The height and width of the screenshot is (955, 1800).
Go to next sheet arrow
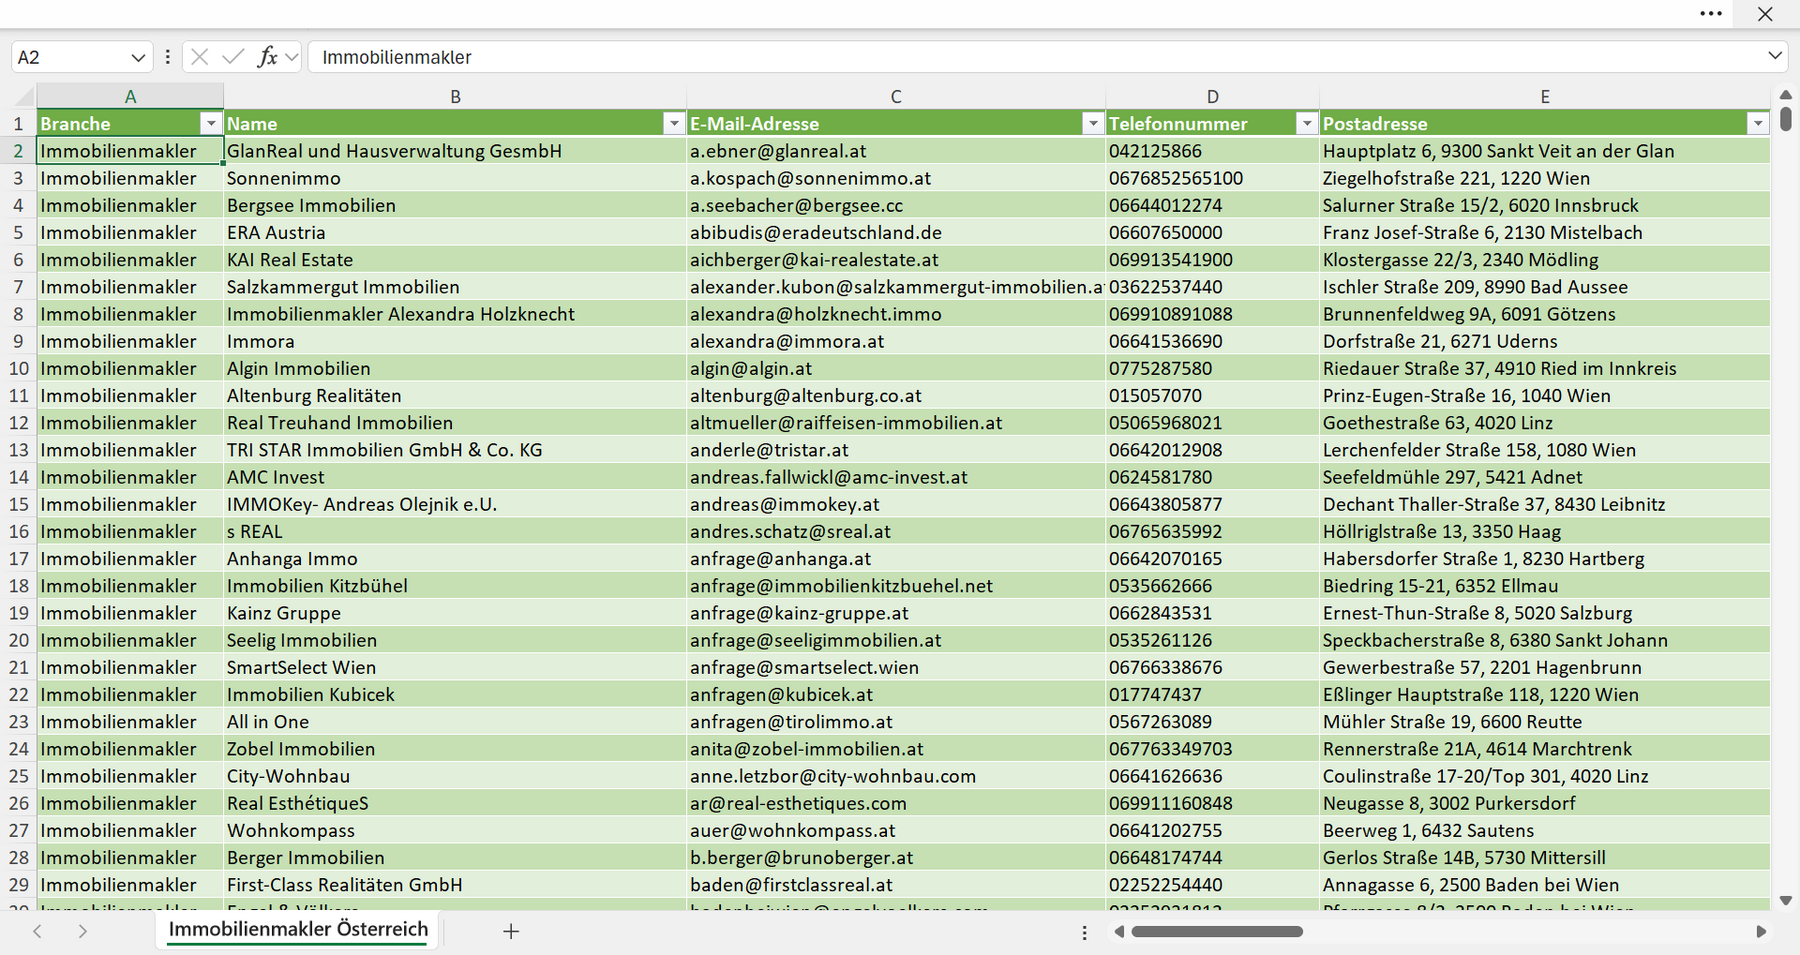point(83,931)
